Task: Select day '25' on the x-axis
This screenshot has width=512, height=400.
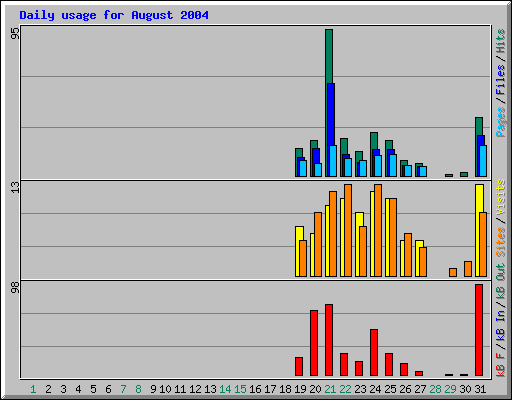Action: tap(390, 389)
